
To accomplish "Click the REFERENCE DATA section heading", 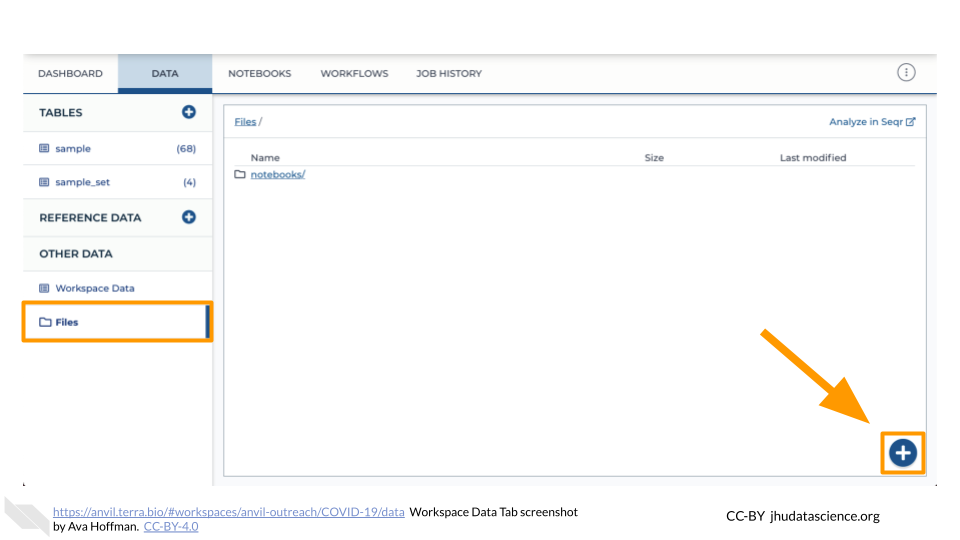I will [90, 218].
